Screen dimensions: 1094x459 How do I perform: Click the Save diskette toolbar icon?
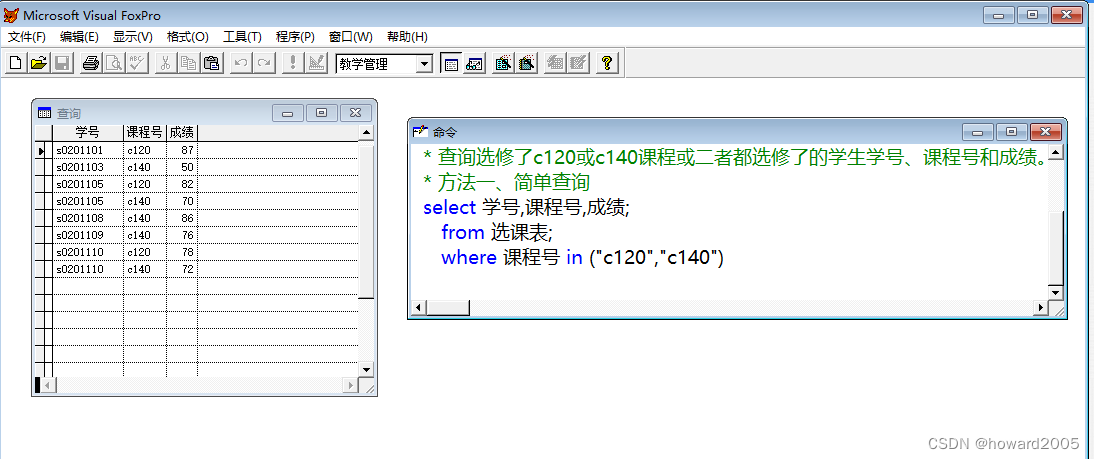(x=61, y=63)
